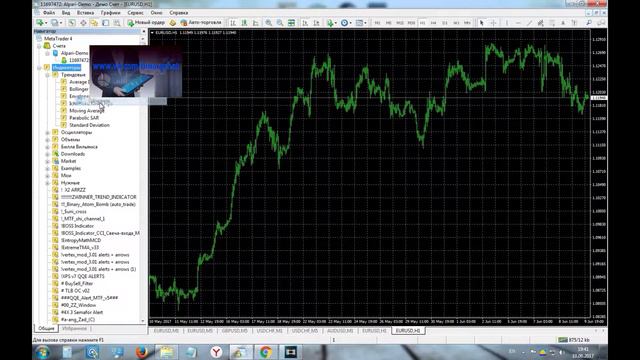
Task: Open the Strategy Tester toolbar icon
Action: (x=117, y=23)
